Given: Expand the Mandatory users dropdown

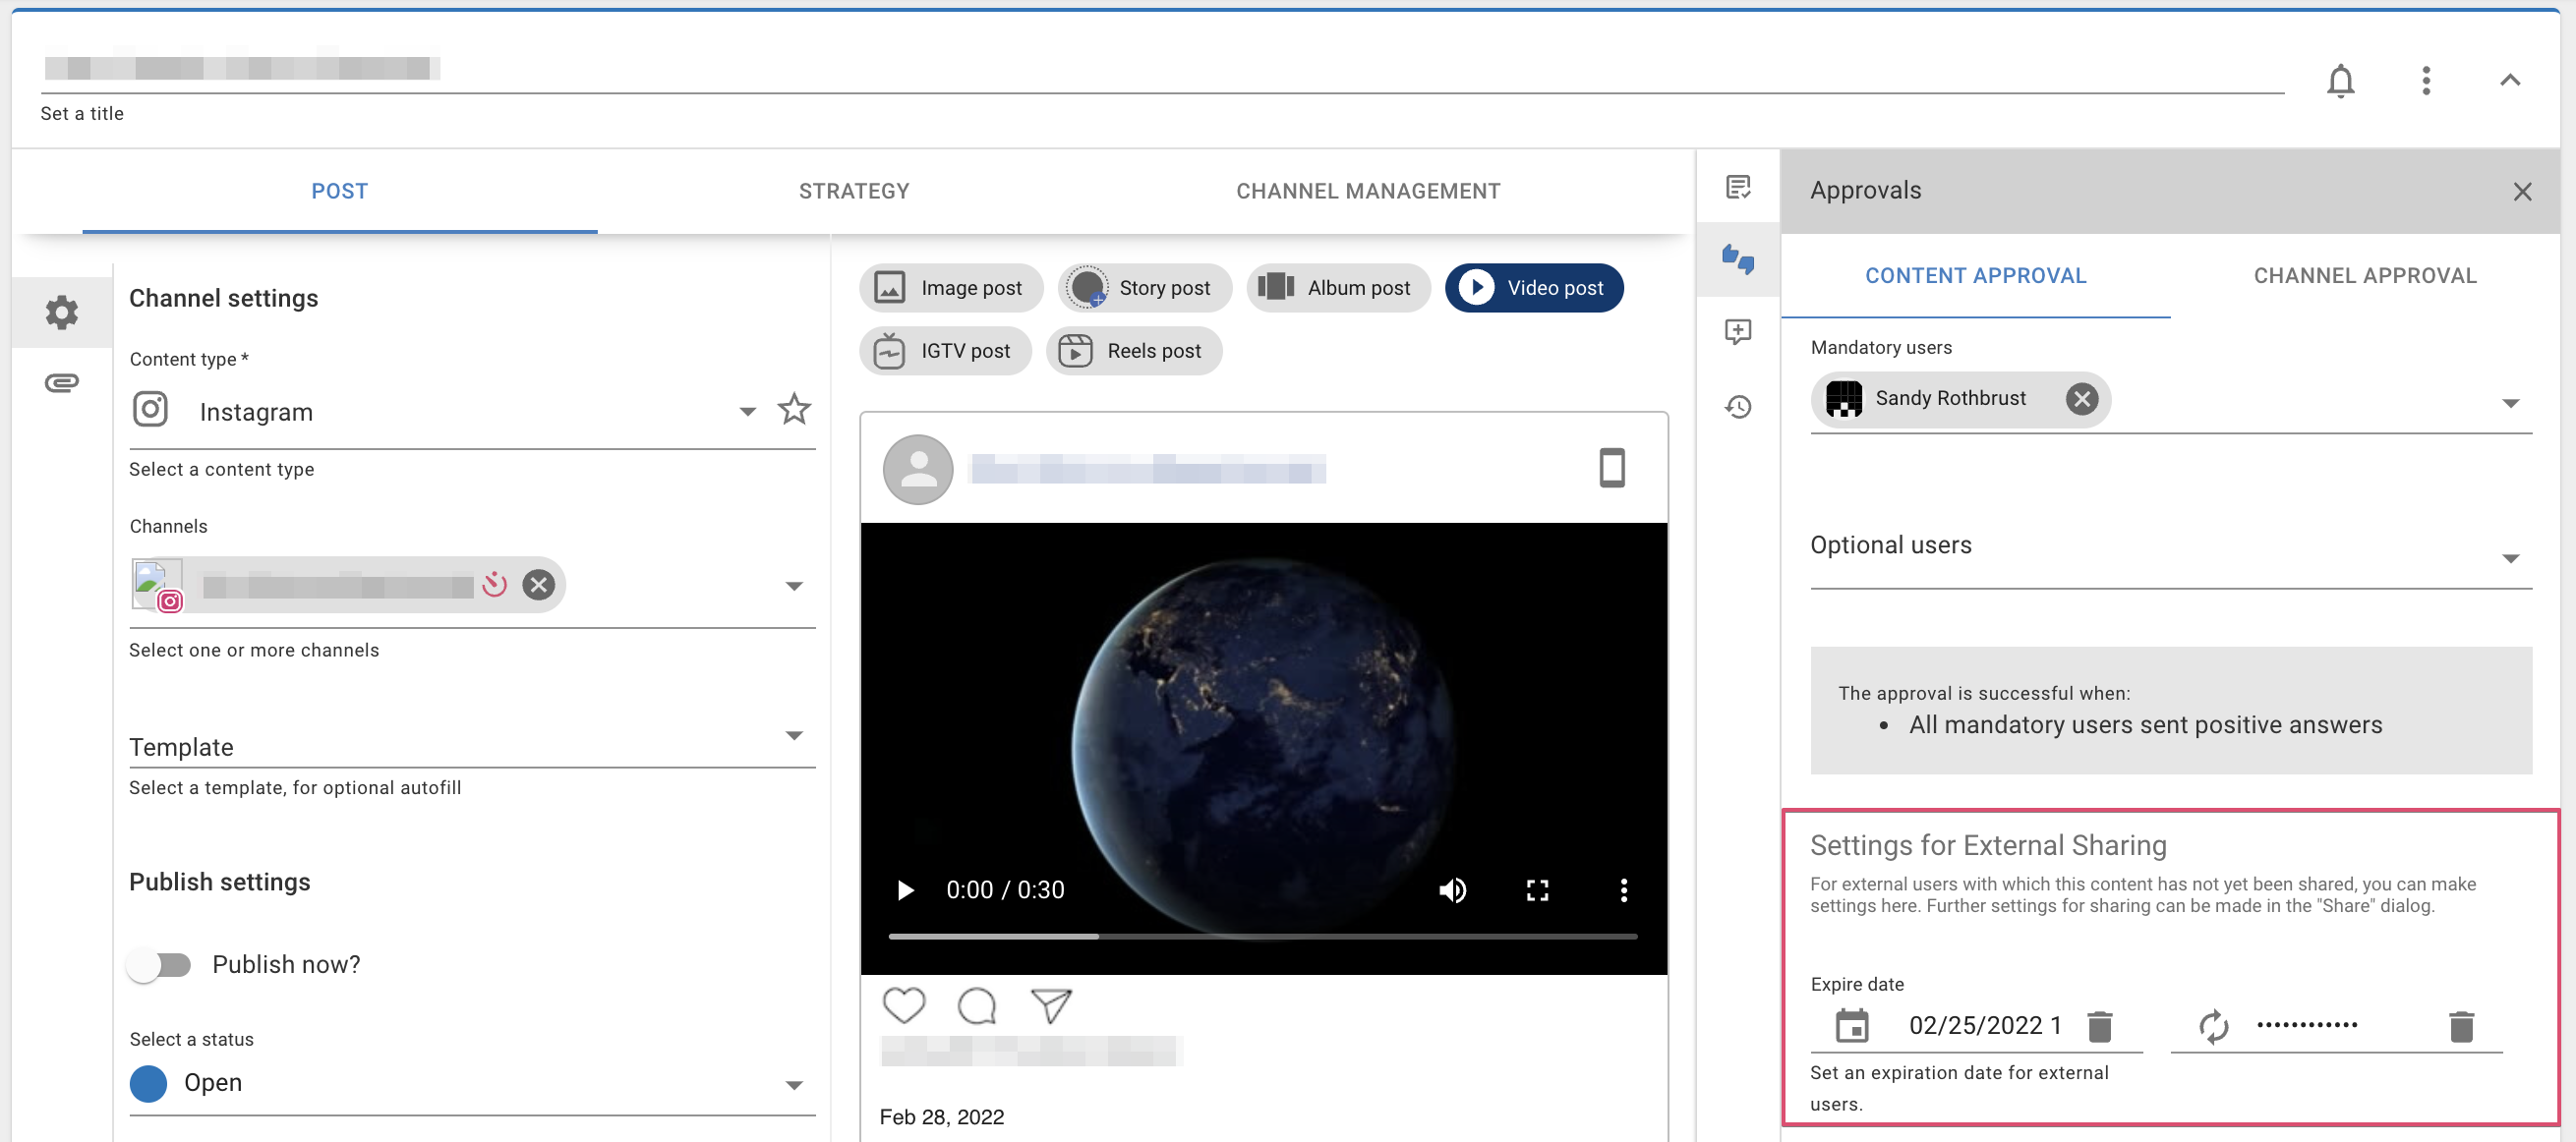Looking at the screenshot, I should (x=2510, y=403).
